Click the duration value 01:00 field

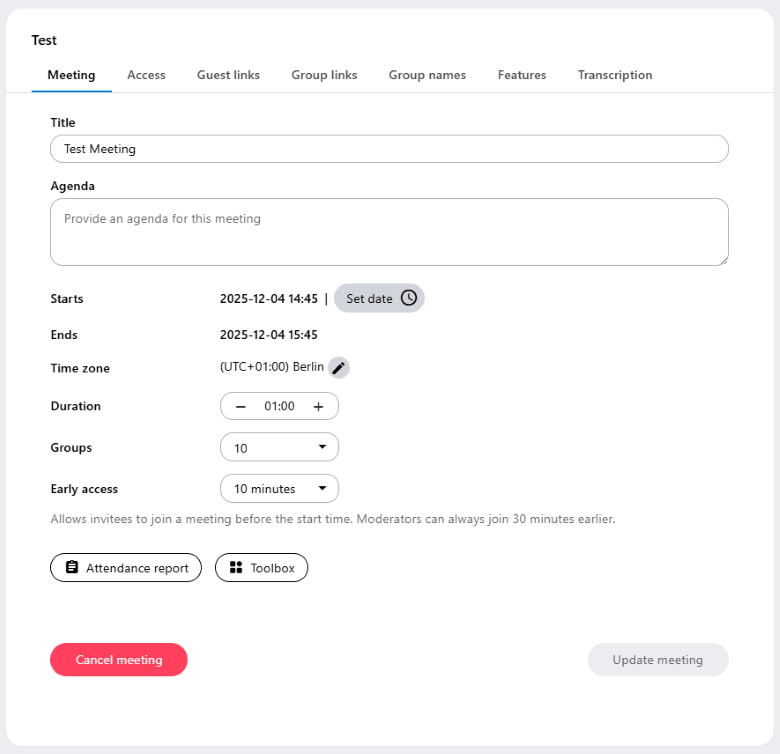279,406
